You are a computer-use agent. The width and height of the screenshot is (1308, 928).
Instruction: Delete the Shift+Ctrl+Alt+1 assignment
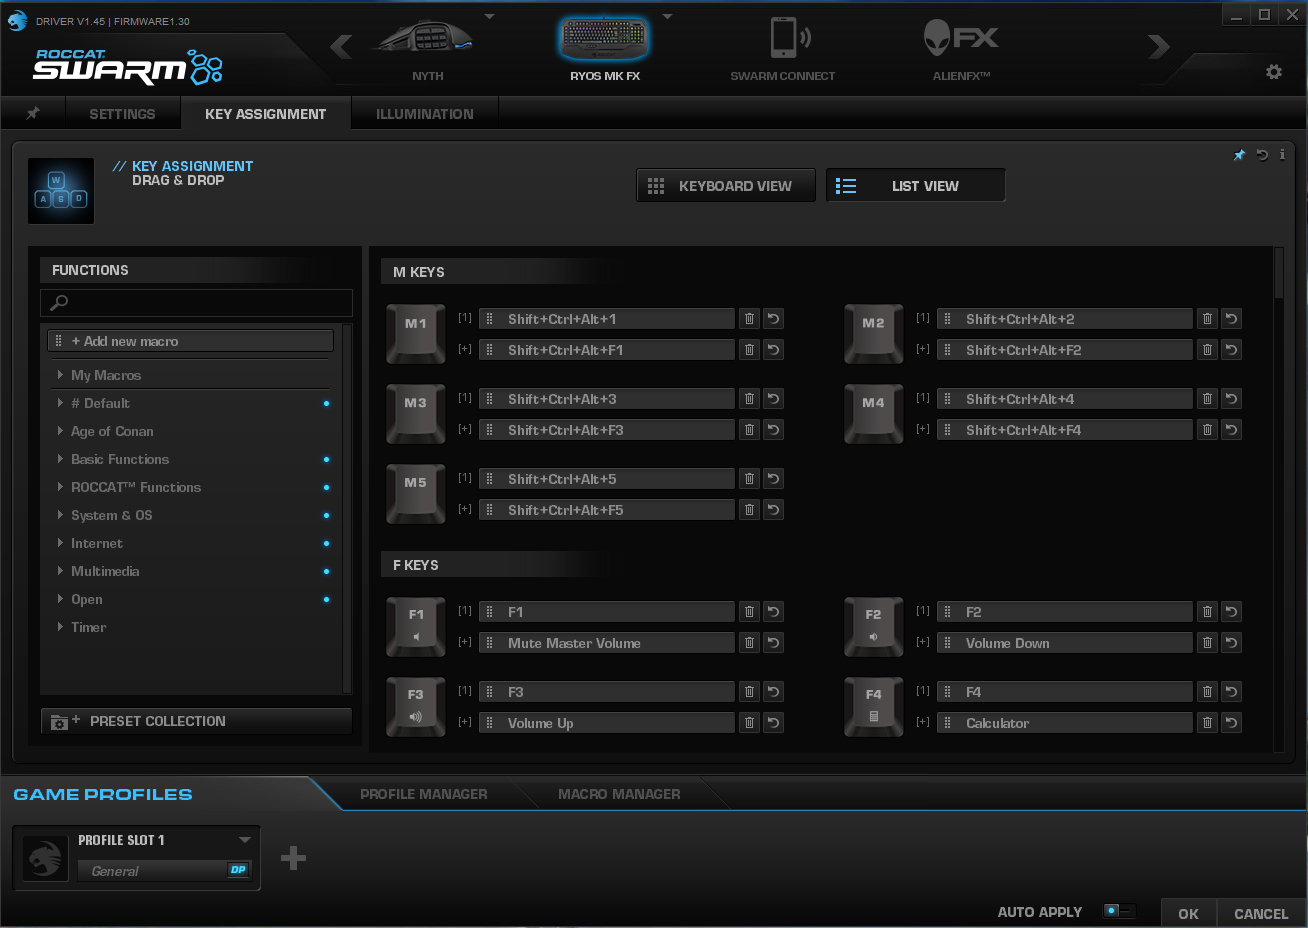coord(749,319)
